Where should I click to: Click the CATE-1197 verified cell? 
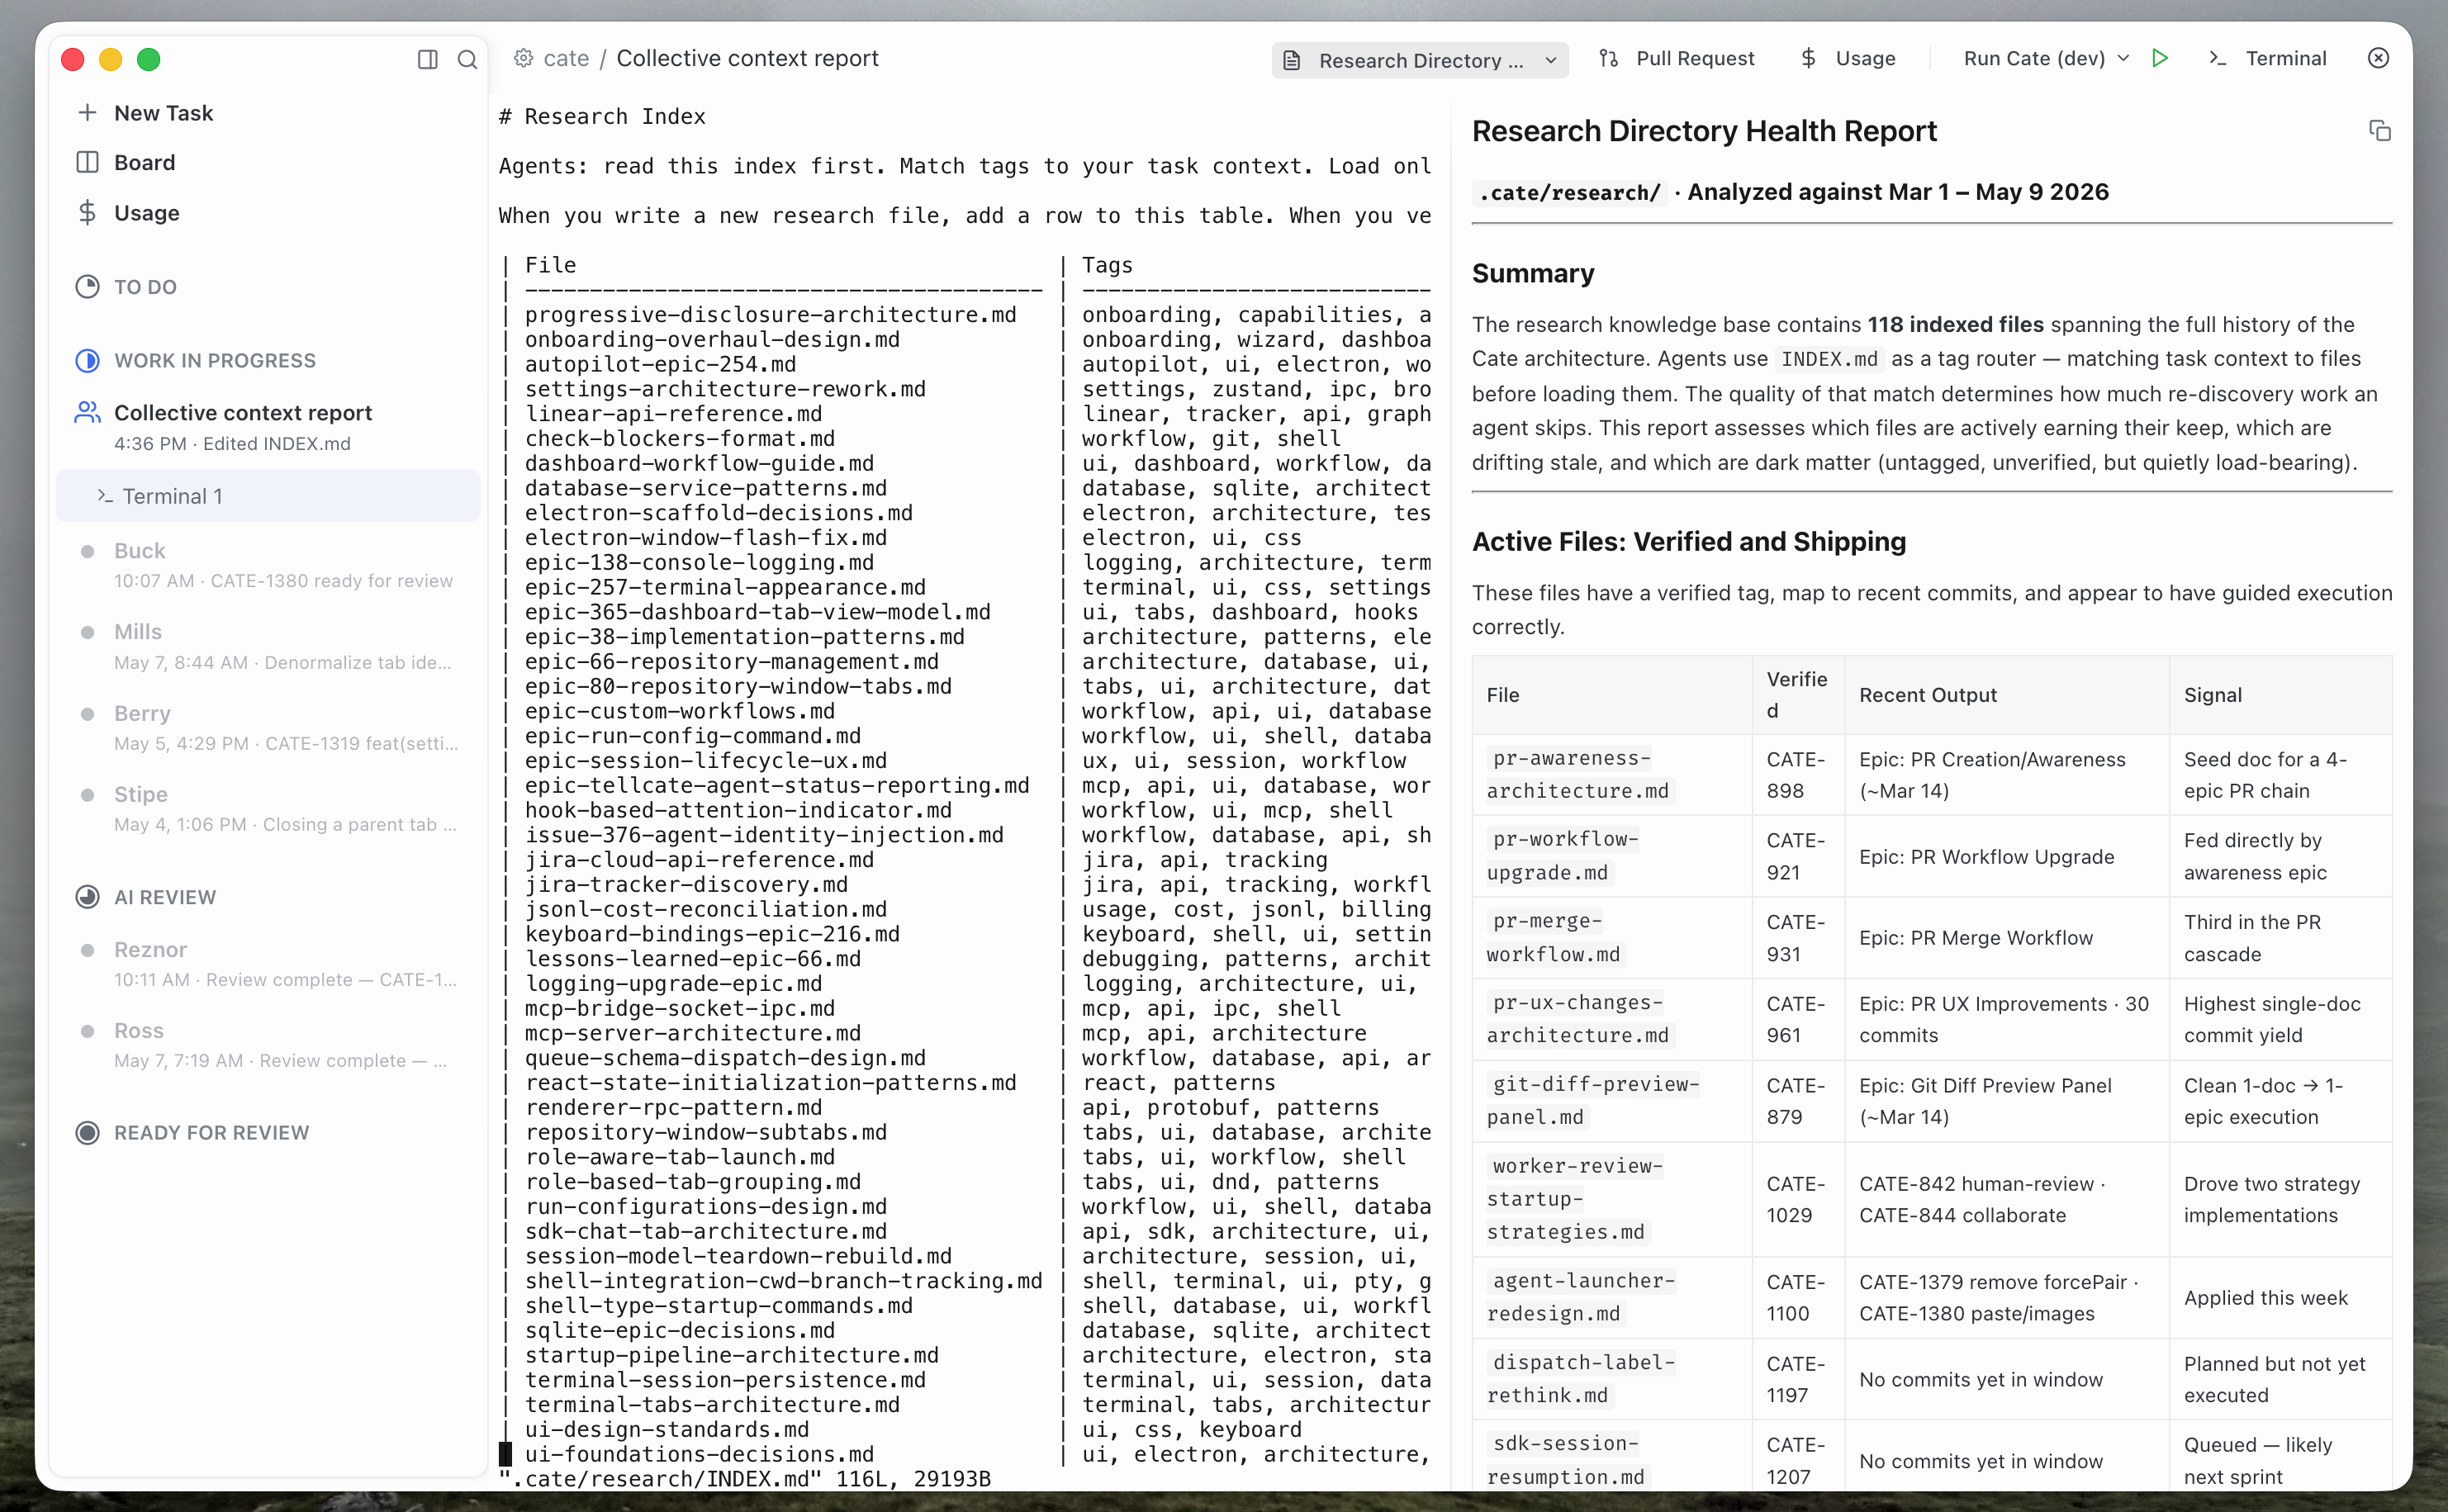click(x=1797, y=1379)
